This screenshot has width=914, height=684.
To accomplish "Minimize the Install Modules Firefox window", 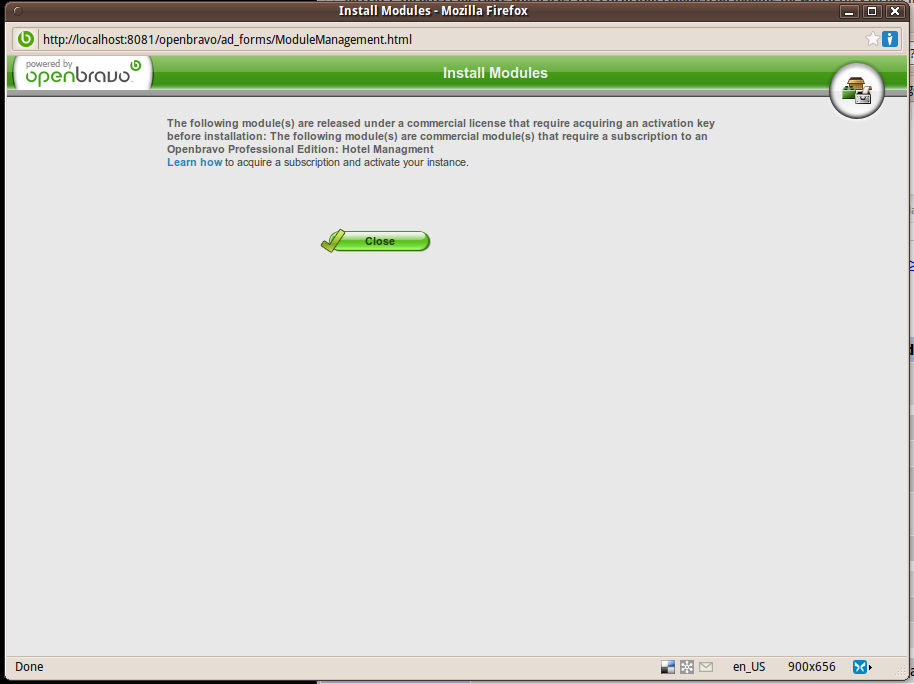I will click(x=849, y=11).
